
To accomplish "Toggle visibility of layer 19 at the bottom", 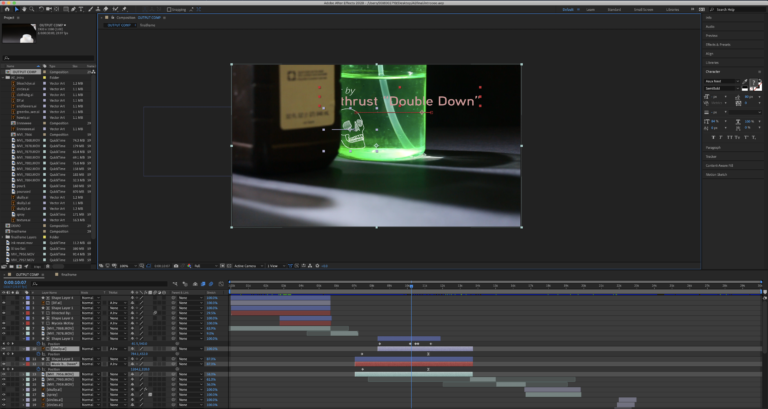I will click(4, 405).
